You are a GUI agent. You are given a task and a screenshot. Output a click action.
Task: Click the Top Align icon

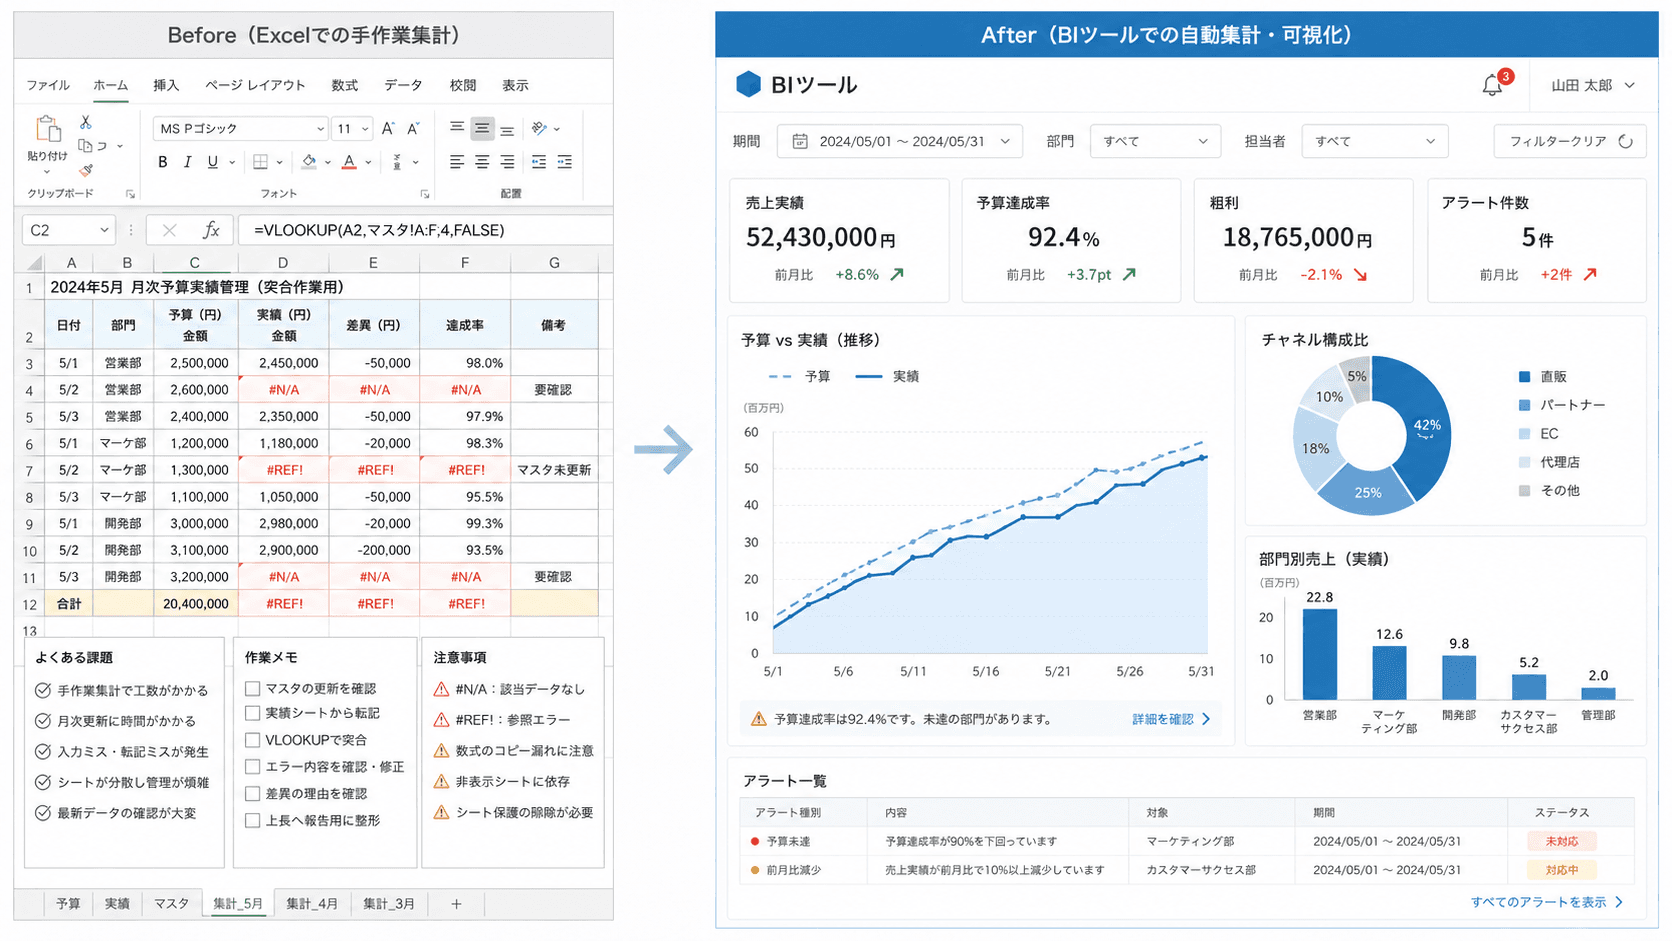pos(457,128)
